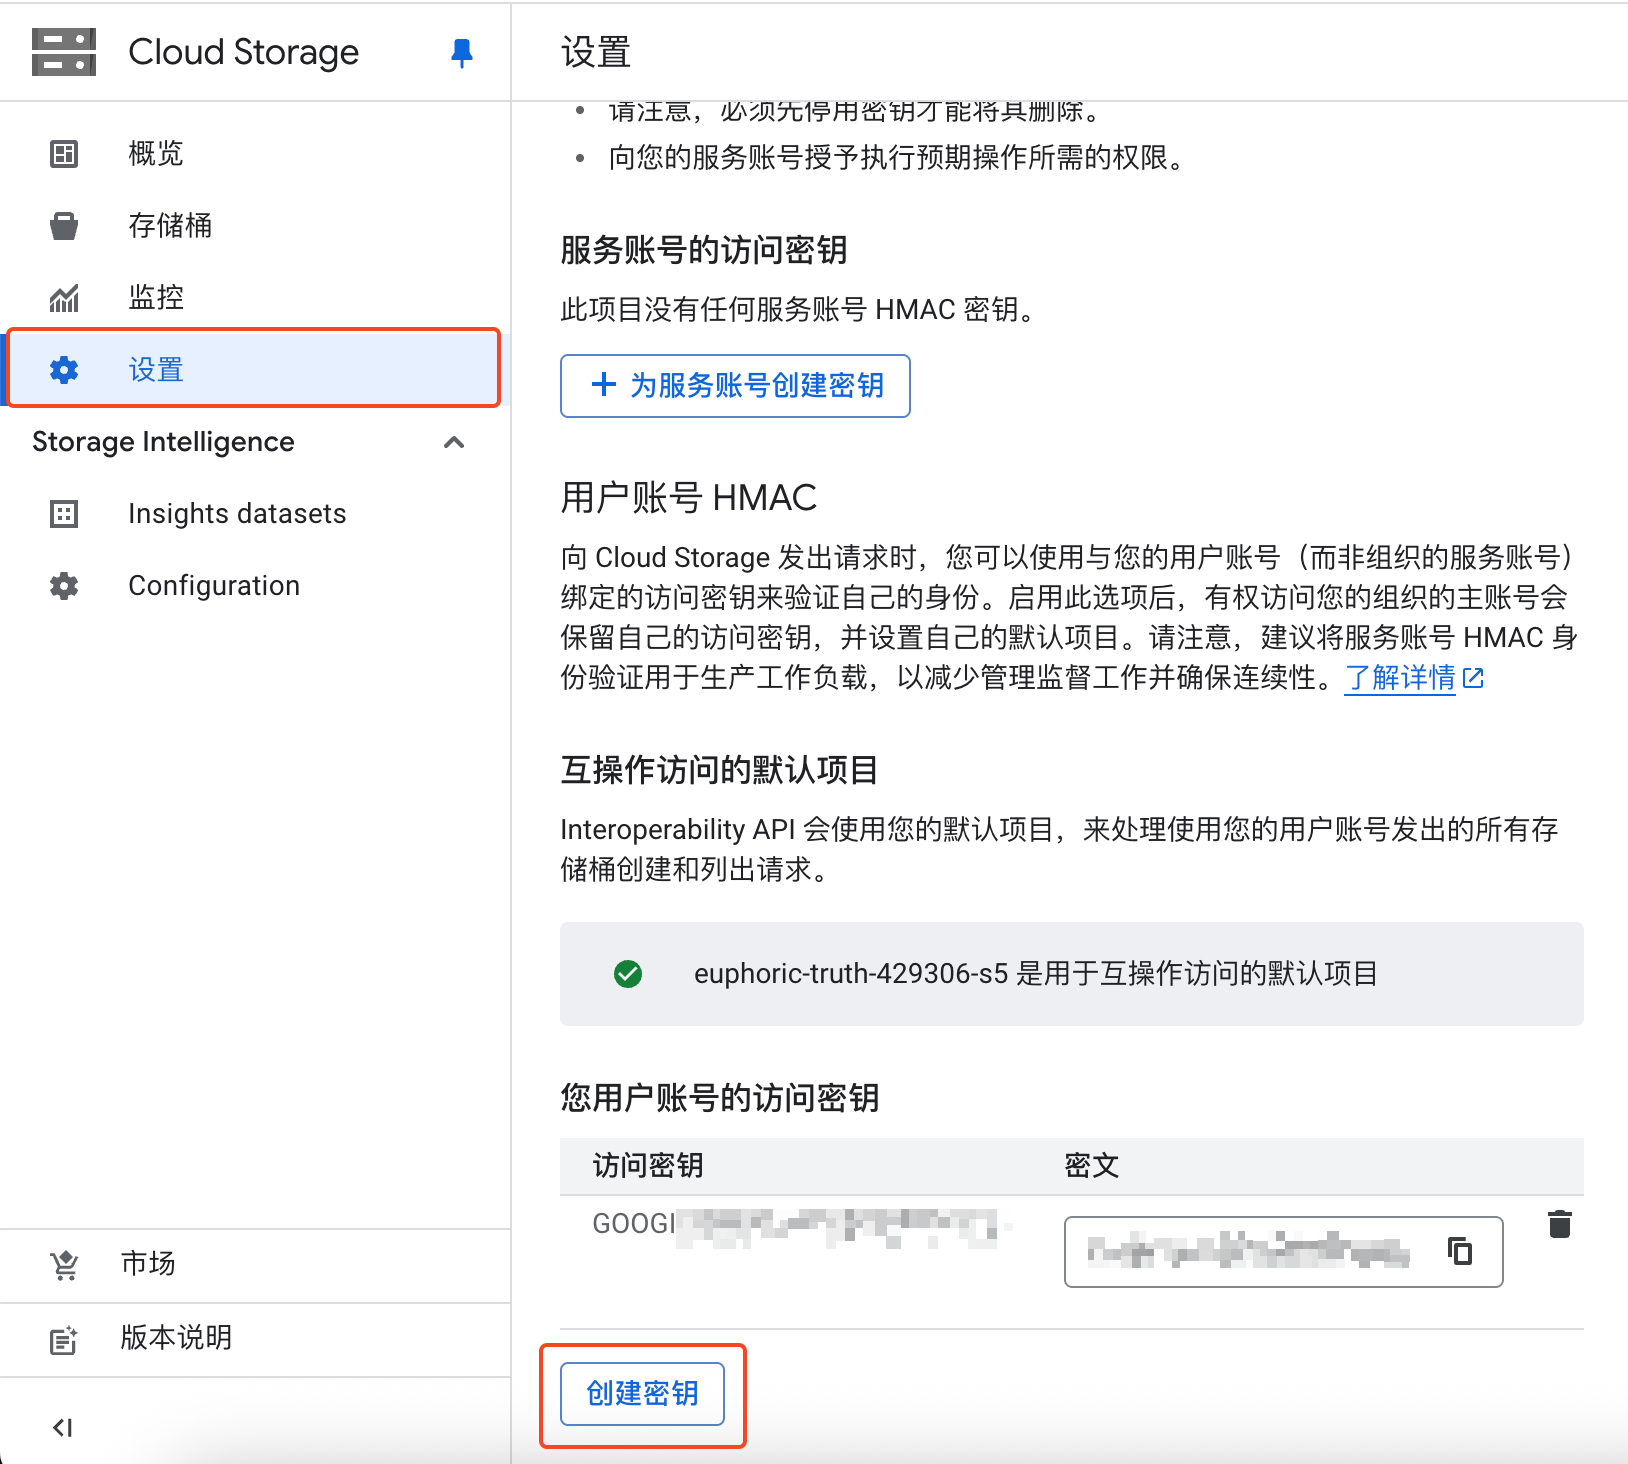Click the marketplace cart icon
Image resolution: width=1628 pixels, height=1464 pixels.
(64, 1265)
